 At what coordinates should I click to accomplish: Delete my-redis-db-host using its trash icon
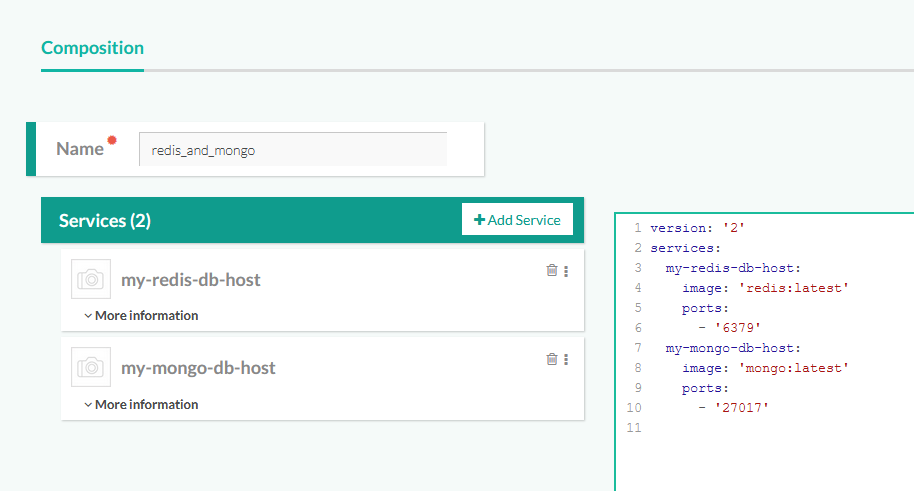pyautogui.click(x=551, y=270)
